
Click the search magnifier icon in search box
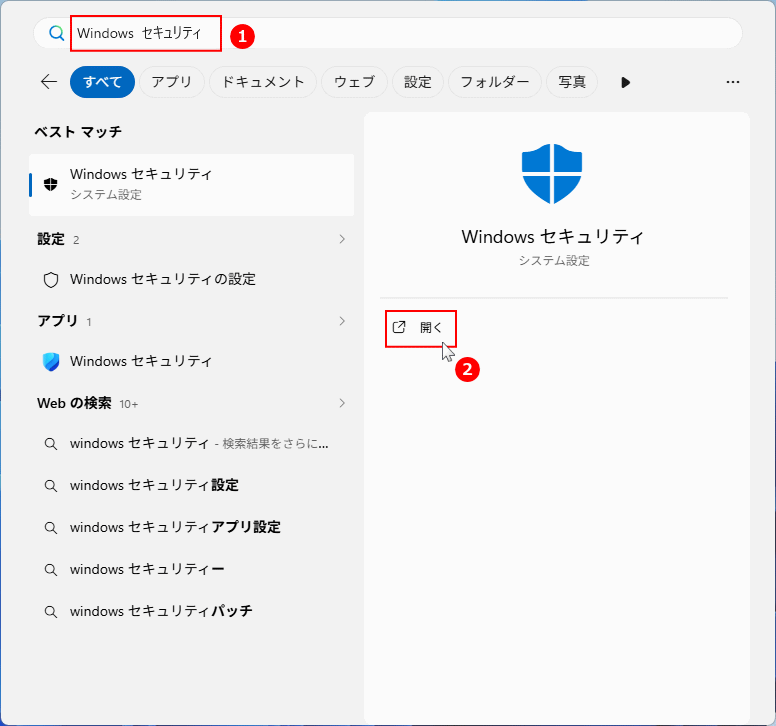point(56,33)
